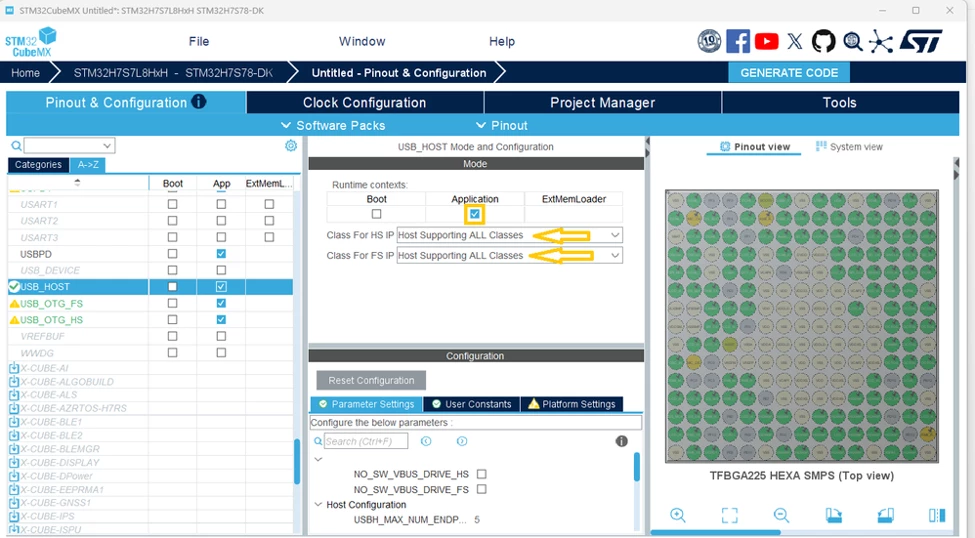
Task: Click the info icon in parameter settings
Action: coord(621,441)
